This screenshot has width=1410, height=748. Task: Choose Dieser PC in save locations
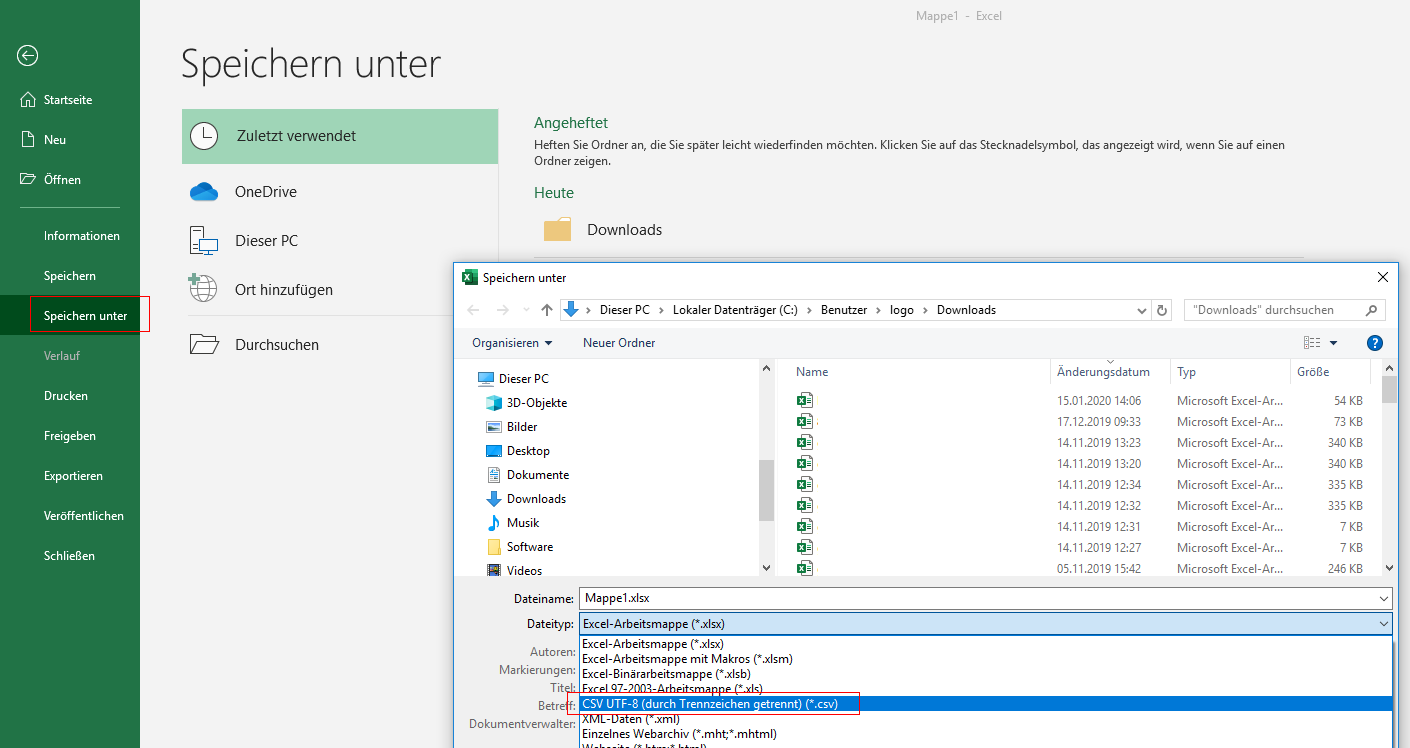[266, 241]
